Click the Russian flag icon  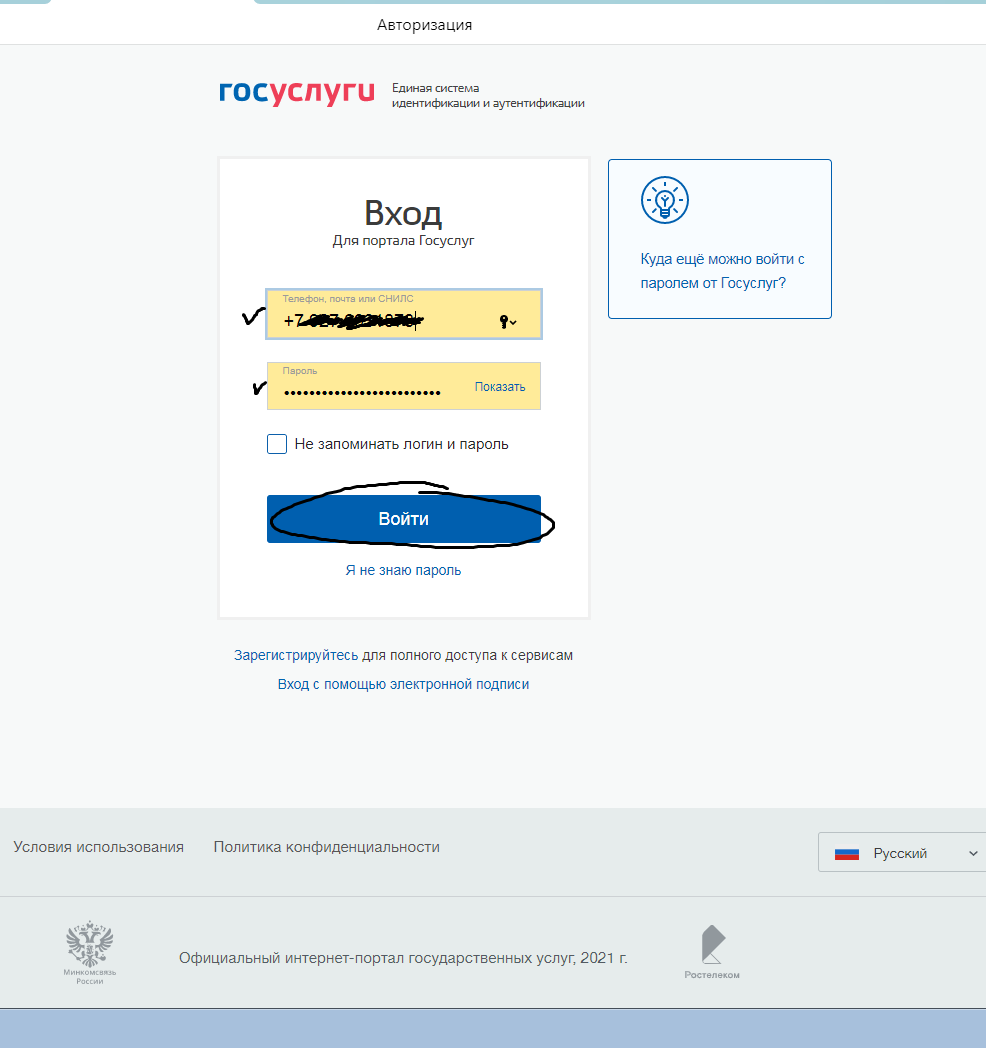pos(847,854)
